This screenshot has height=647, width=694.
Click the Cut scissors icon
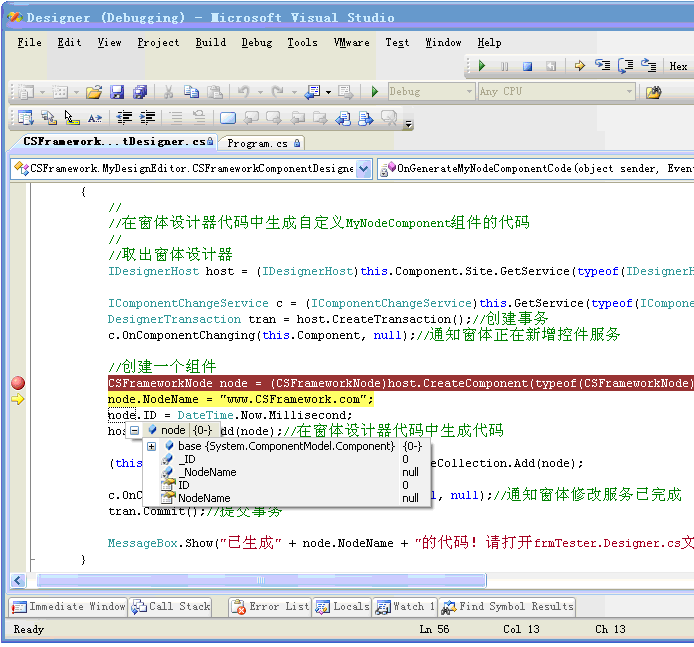tap(169, 92)
